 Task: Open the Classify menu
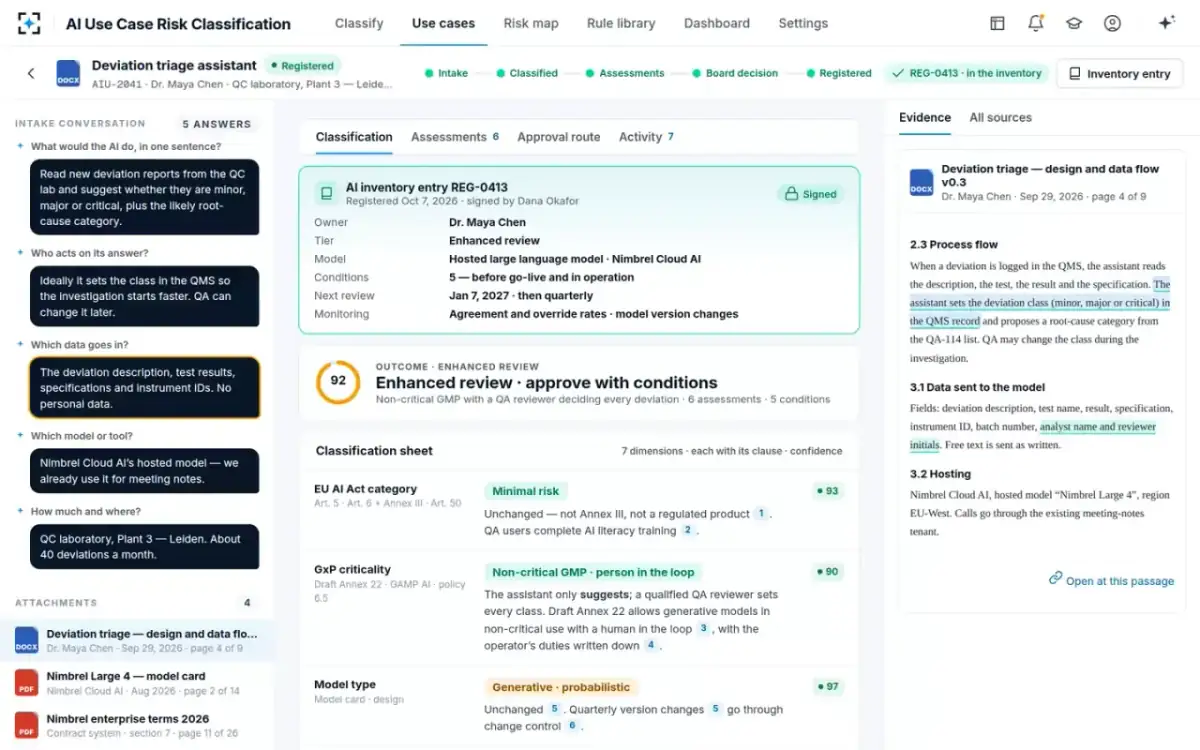tap(359, 23)
